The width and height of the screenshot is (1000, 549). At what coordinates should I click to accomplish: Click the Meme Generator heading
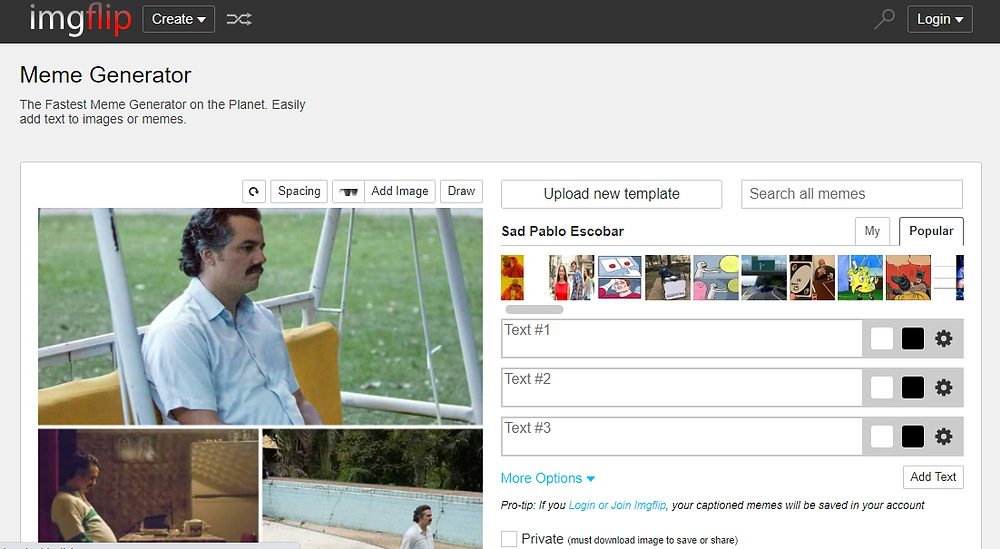tap(105, 75)
